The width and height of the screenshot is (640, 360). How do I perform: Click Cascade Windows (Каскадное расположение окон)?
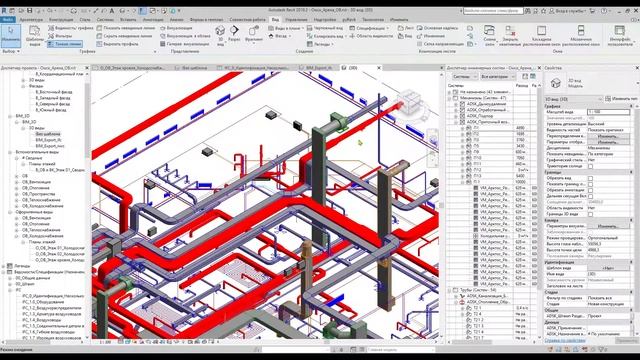(x=541, y=36)
